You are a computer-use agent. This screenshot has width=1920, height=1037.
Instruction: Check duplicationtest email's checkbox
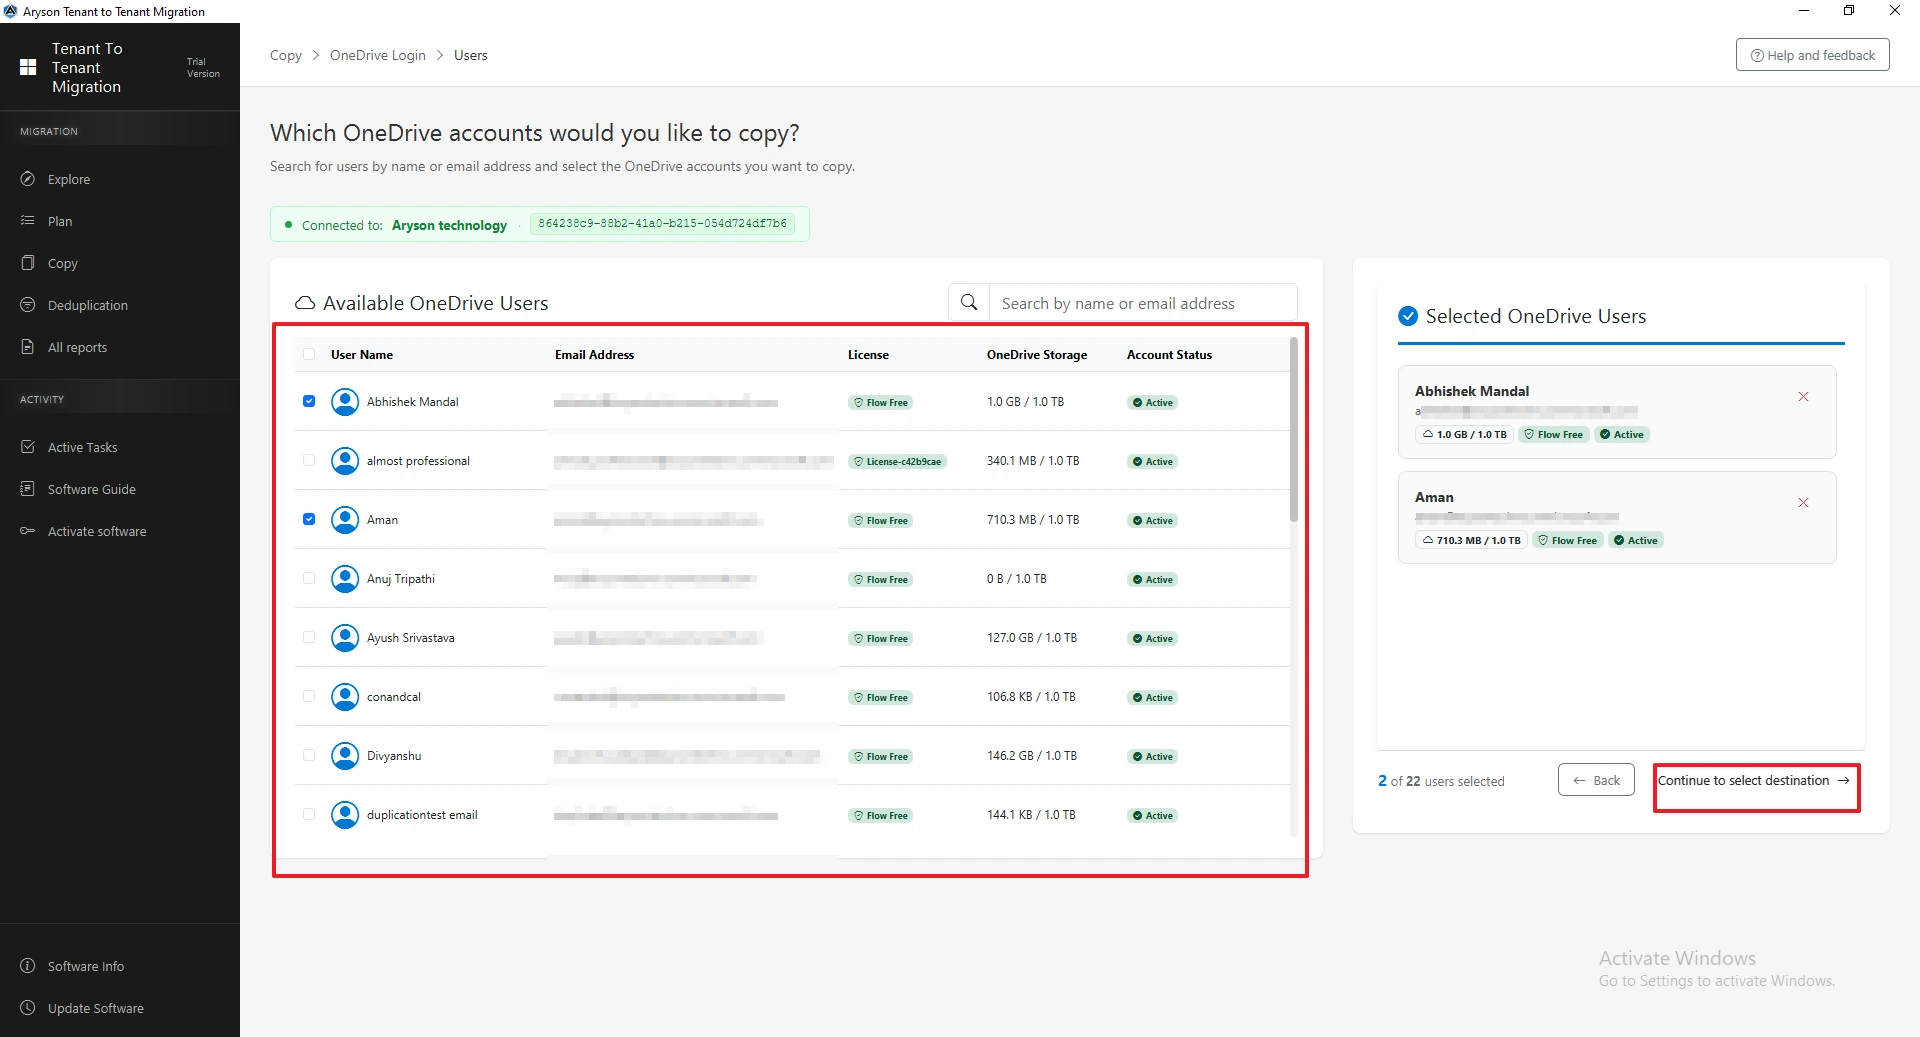coord(309,814)
